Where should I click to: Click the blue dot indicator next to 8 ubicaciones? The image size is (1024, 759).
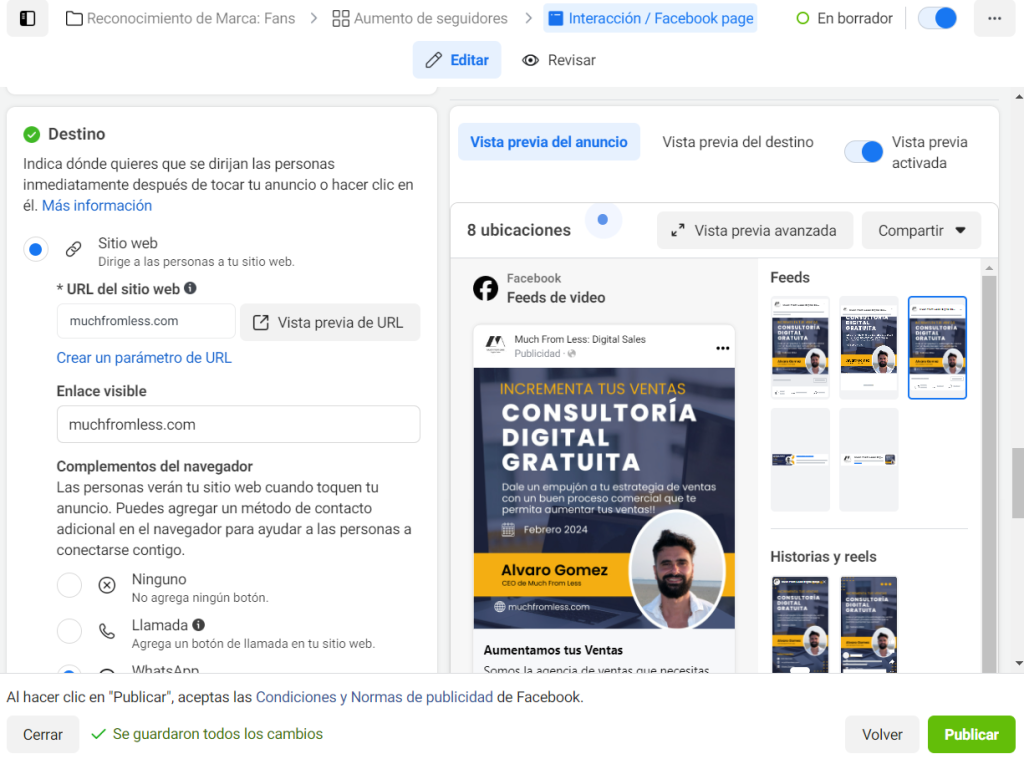[x=603, y=220]
